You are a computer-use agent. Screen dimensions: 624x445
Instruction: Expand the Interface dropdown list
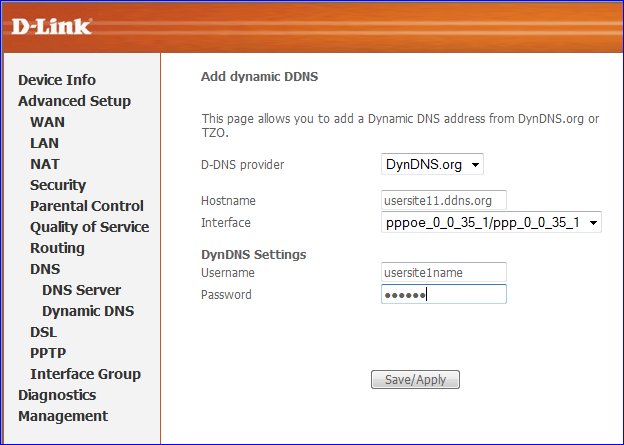click(491, 222)
